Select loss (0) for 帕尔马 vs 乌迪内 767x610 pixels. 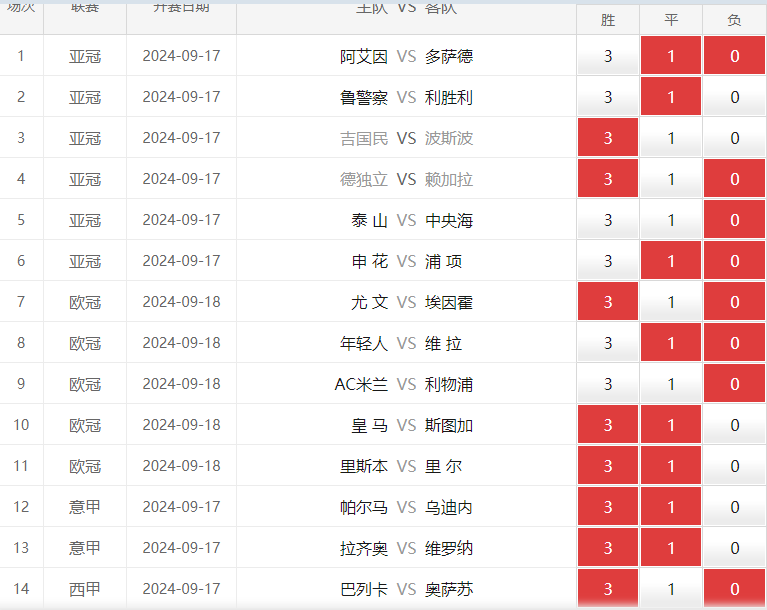click(734, 507)
